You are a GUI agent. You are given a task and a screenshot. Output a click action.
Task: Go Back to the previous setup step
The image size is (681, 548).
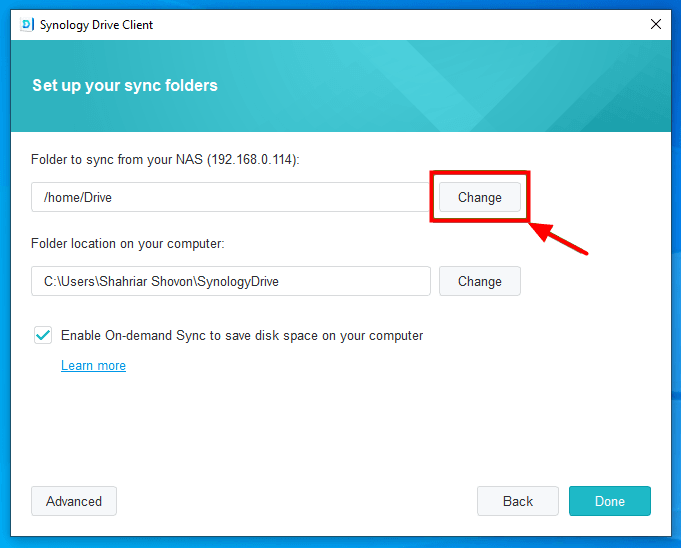coord(518,501)
